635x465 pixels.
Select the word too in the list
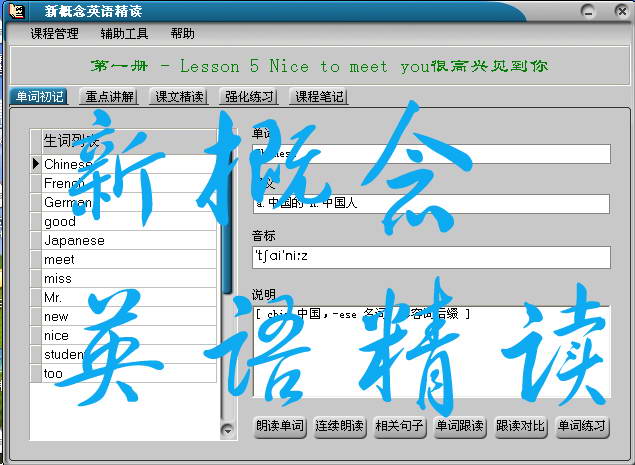pos(129,373)
